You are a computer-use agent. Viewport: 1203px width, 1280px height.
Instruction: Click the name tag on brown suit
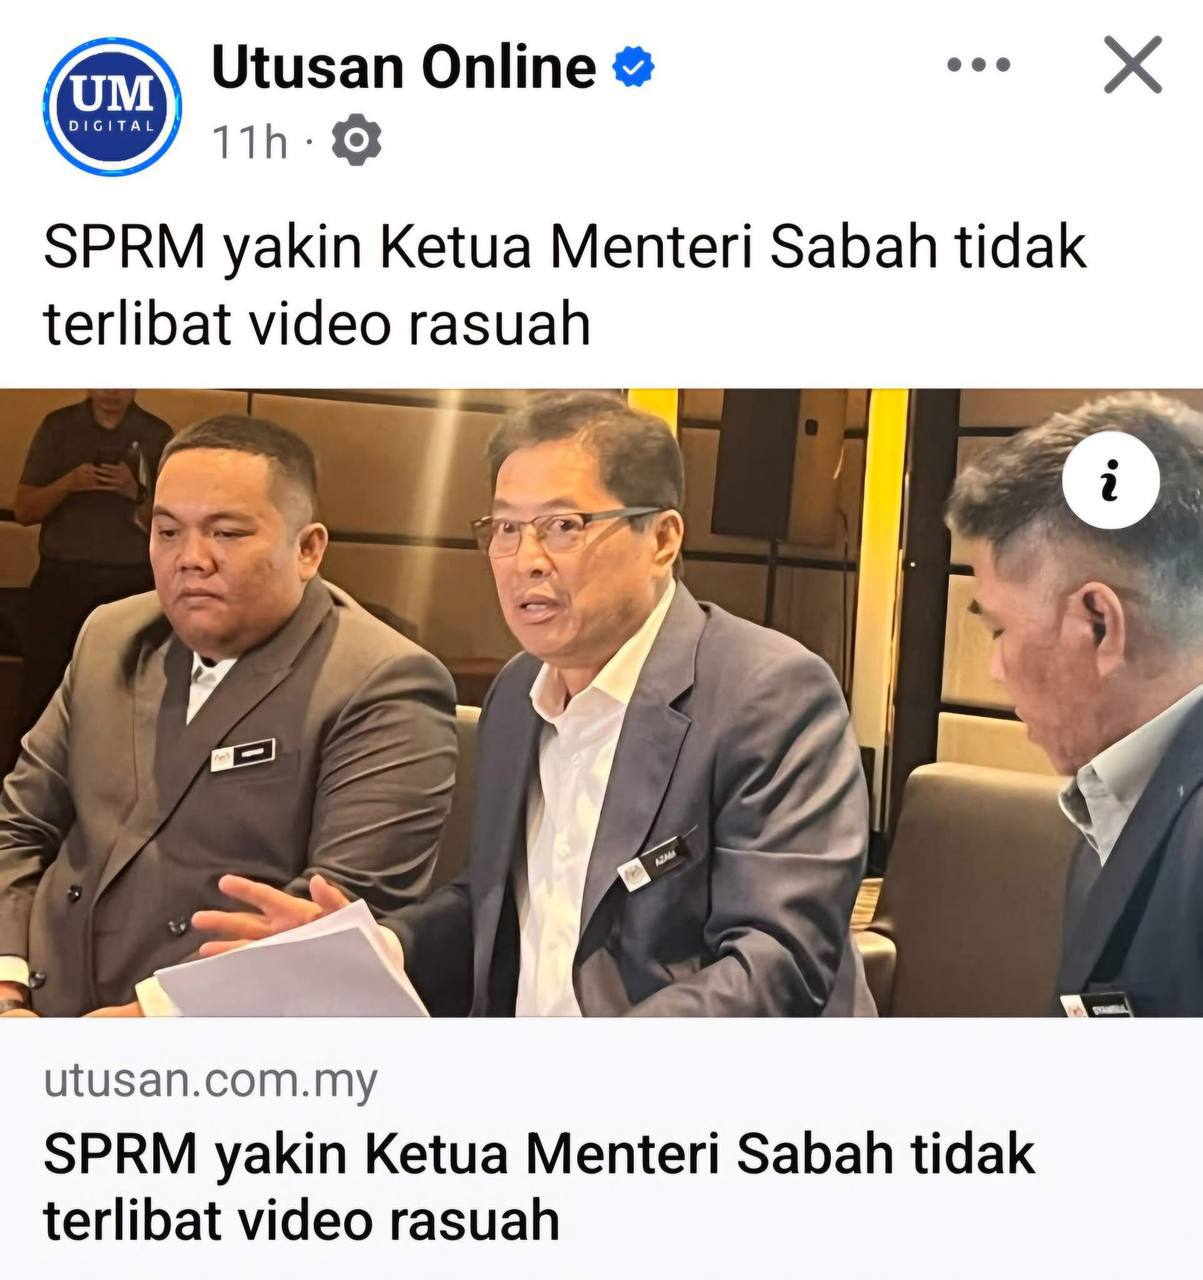pos(243,755)
